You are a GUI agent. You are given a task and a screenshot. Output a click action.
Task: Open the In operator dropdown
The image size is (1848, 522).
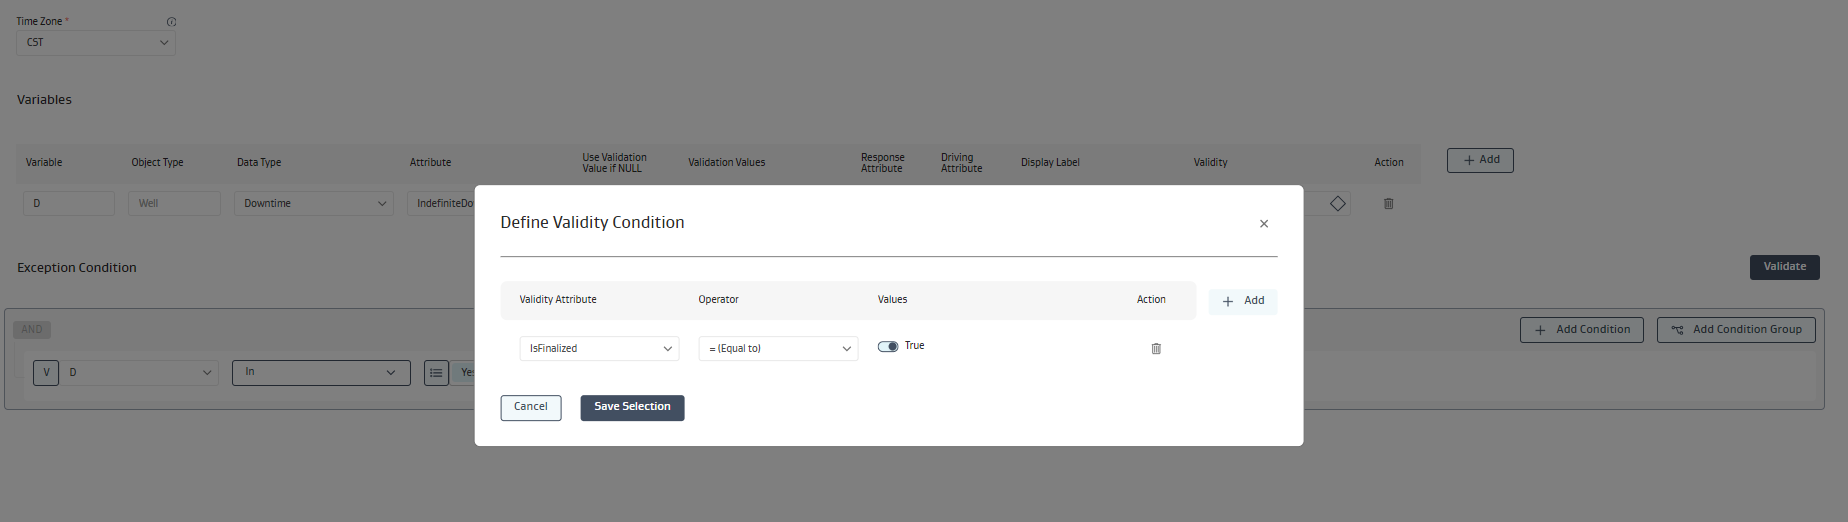[320, 373]
